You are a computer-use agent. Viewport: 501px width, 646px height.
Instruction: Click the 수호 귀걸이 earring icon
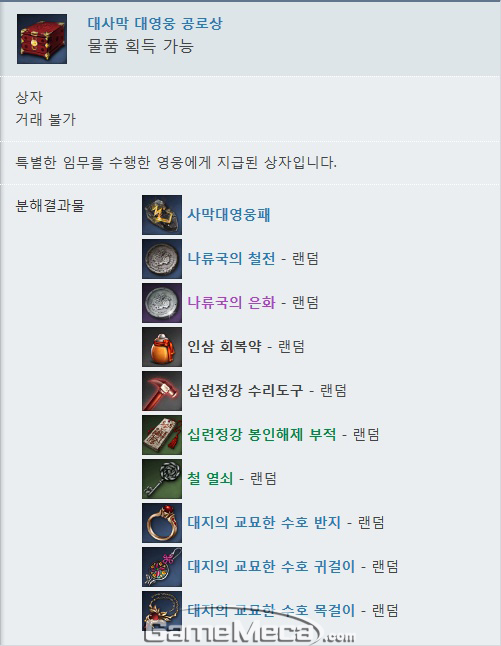[162, 567]
